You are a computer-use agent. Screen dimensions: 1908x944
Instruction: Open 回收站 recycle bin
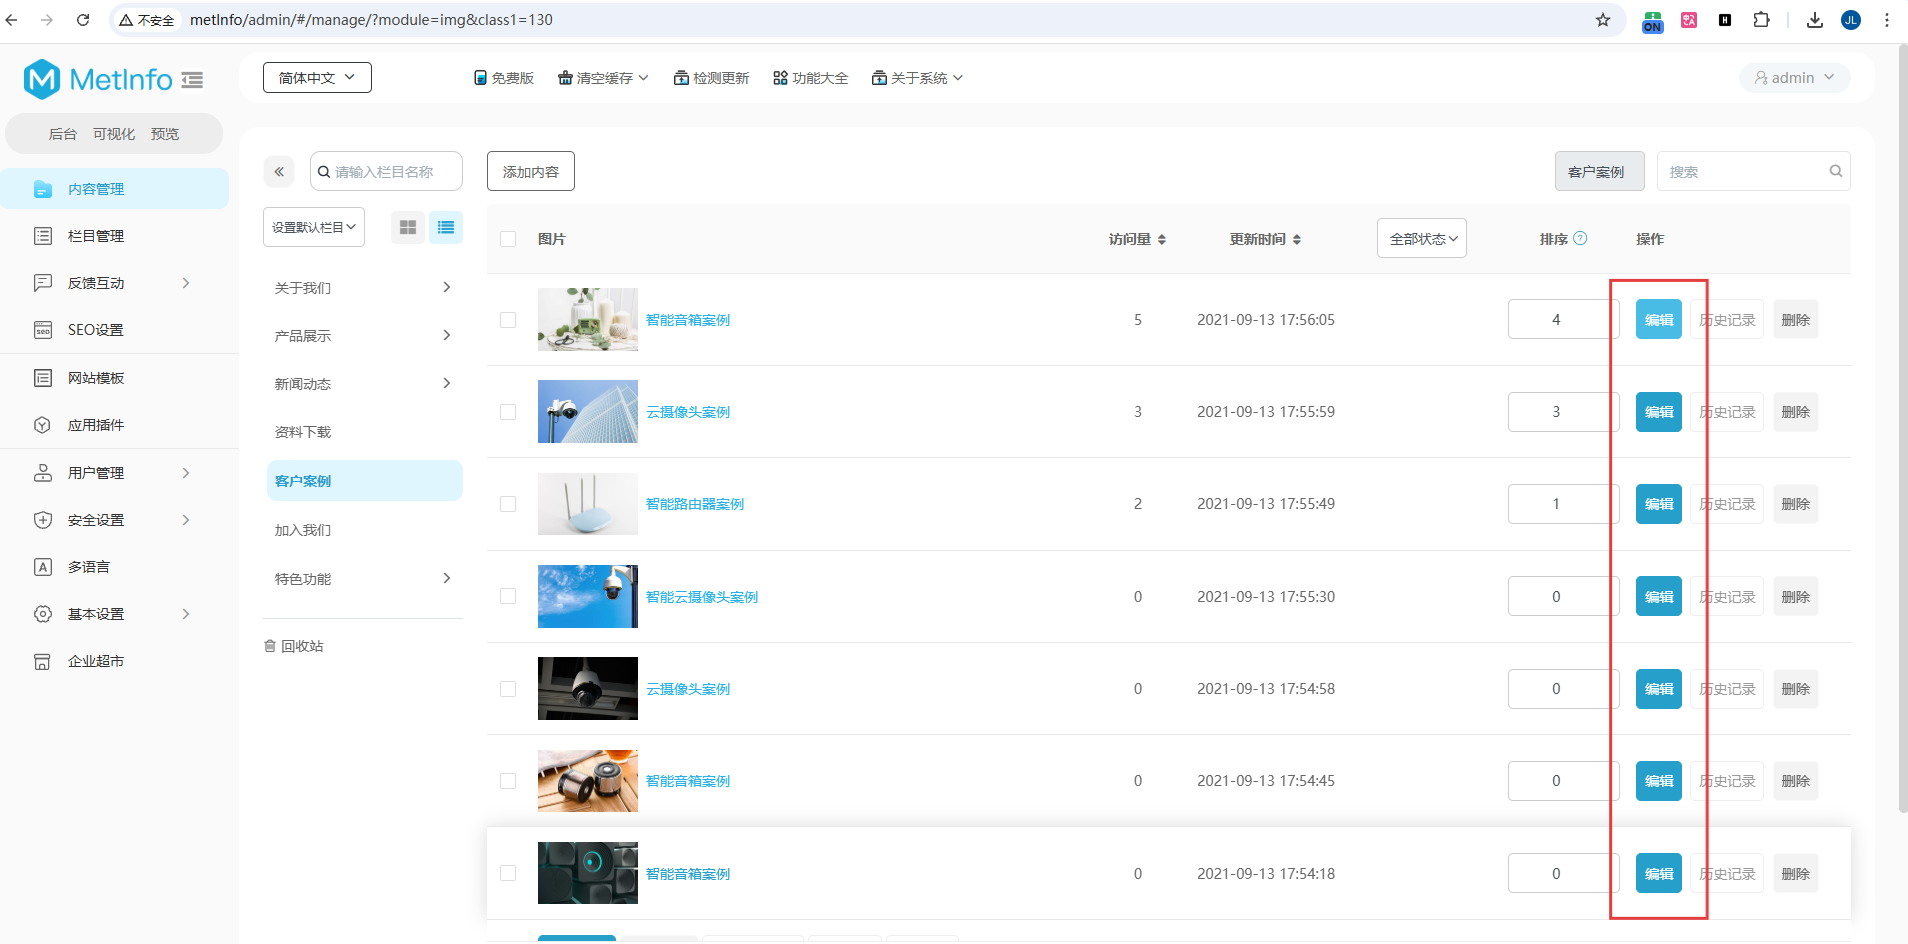coord(294,646)
